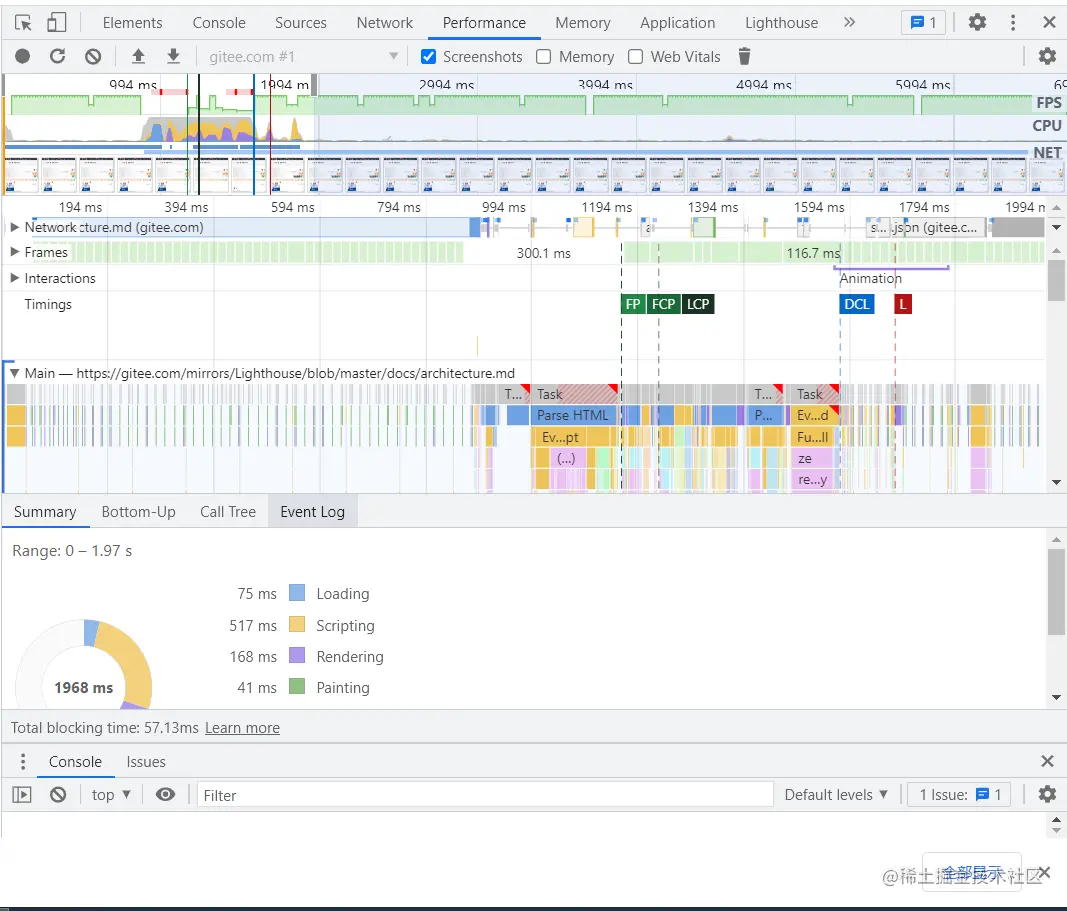Screen dimensions: 1067x911
Task: Open the Application tab
Action: [x=677, y=22]
